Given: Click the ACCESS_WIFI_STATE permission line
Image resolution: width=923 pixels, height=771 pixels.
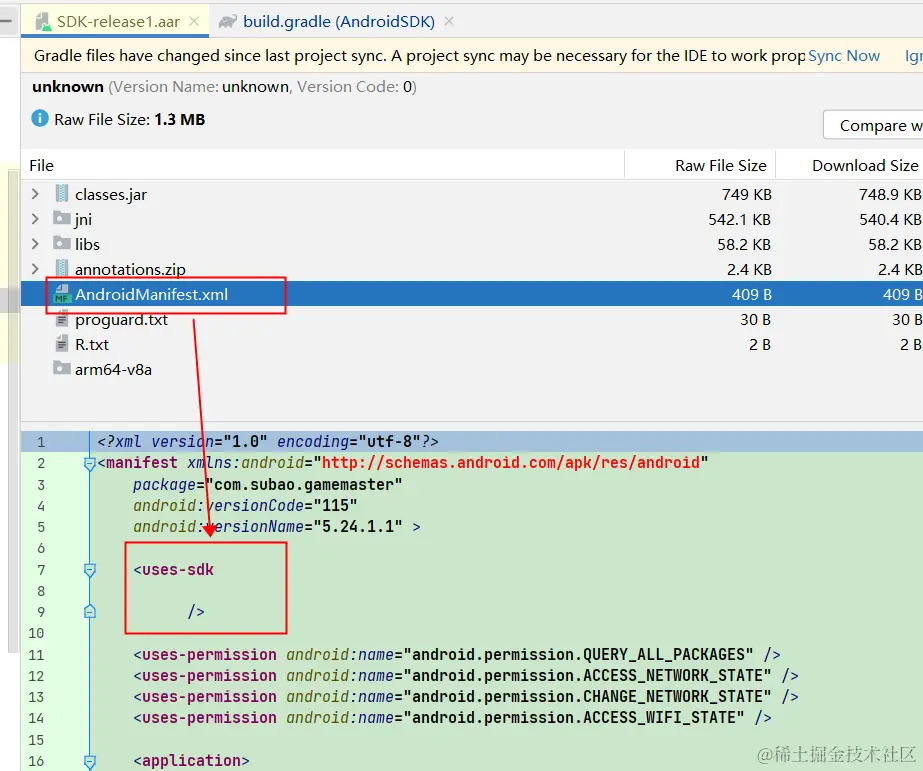Looking at the screenshot, I should (x=452, y=719).
